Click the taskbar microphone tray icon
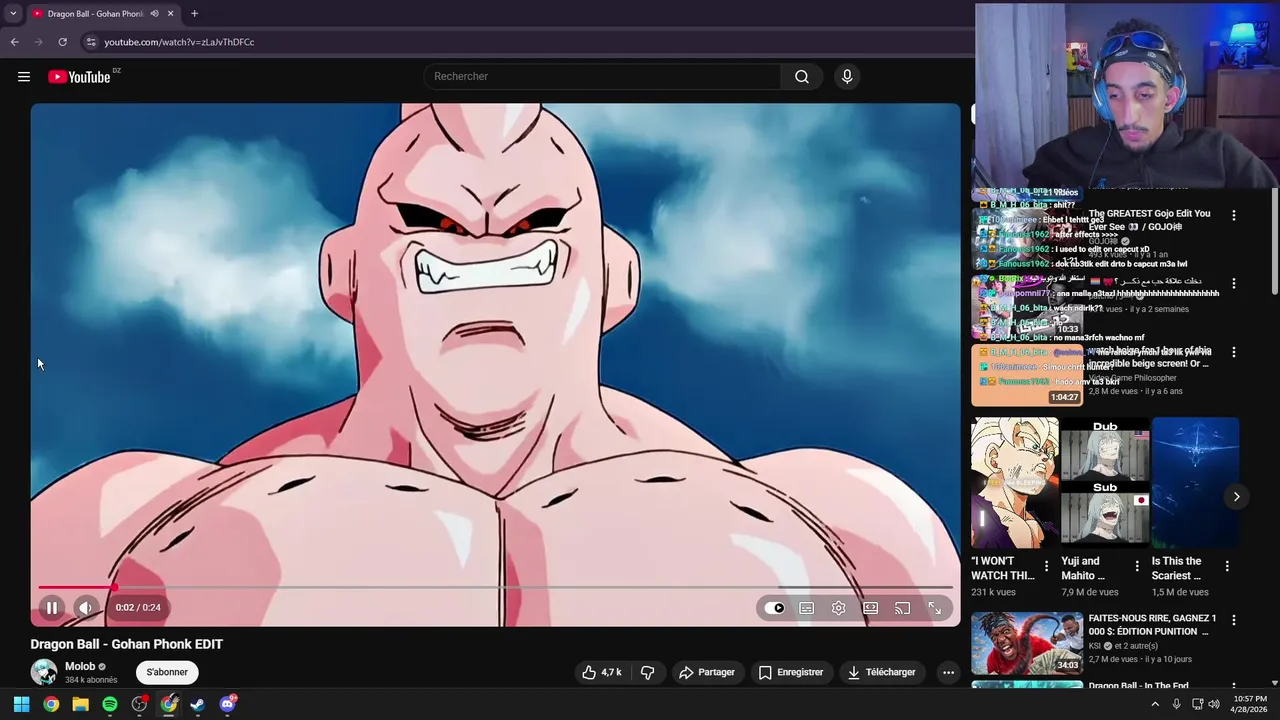This screenshot has width=1280, height=720. pos(1175,704)
